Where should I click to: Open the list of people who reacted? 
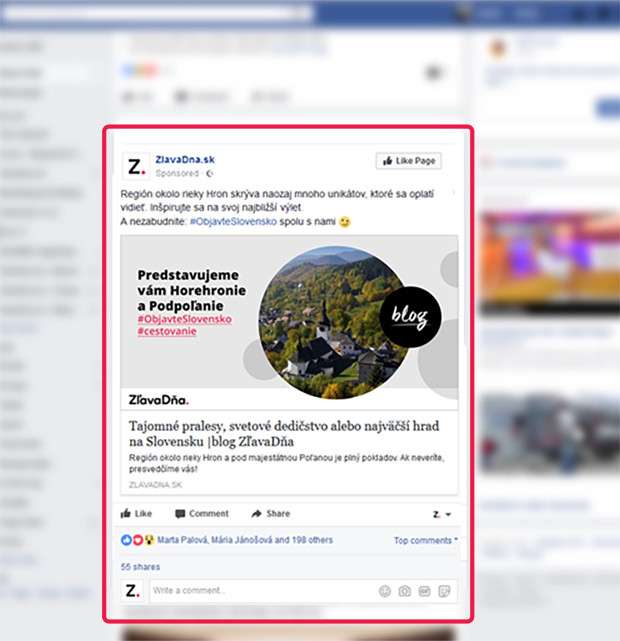(244, 540)
